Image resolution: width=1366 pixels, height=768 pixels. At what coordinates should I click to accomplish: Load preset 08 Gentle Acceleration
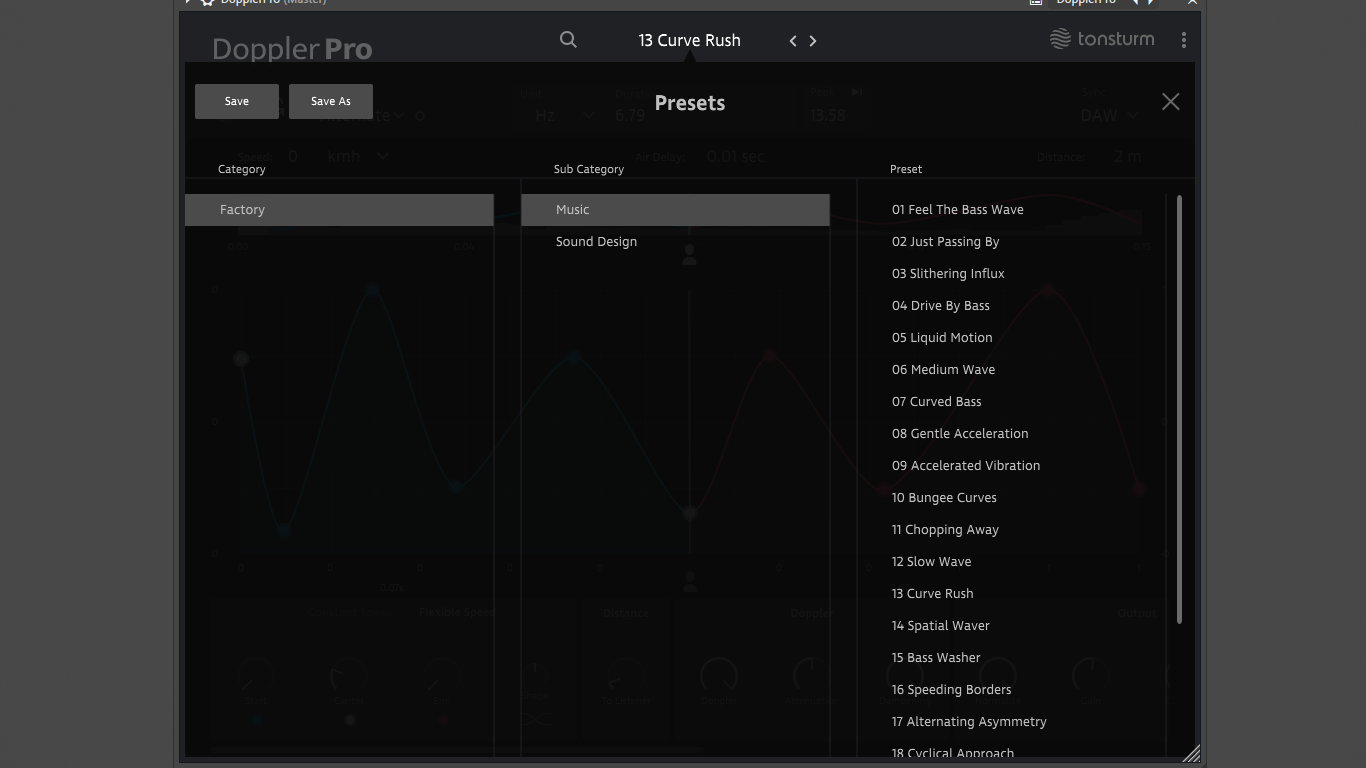[x=960, y=434]
